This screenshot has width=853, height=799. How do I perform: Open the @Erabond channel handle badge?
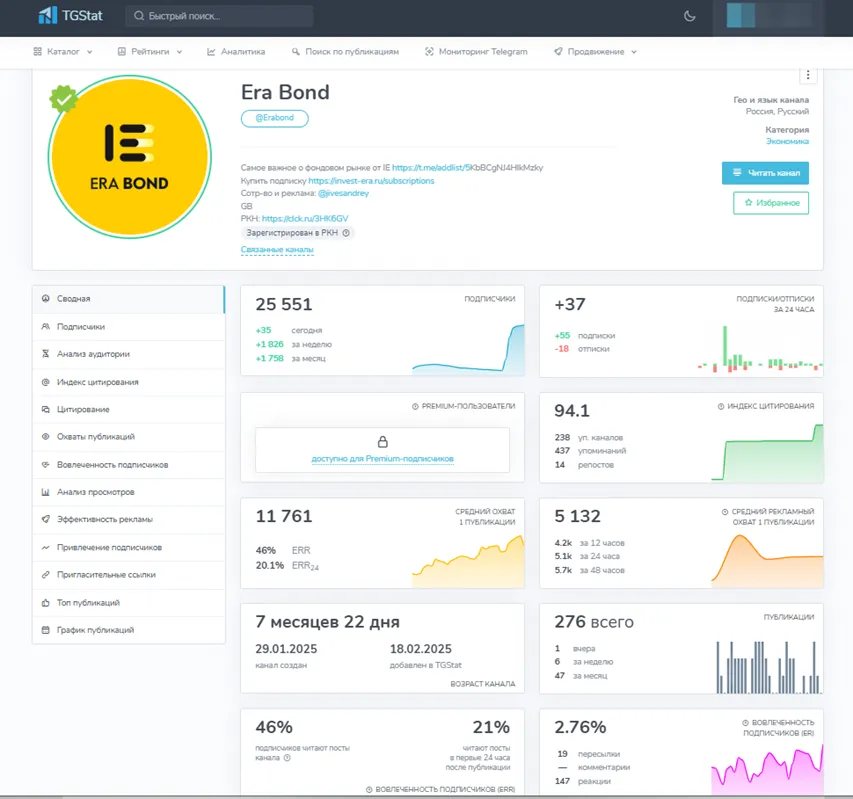[275, 118]
